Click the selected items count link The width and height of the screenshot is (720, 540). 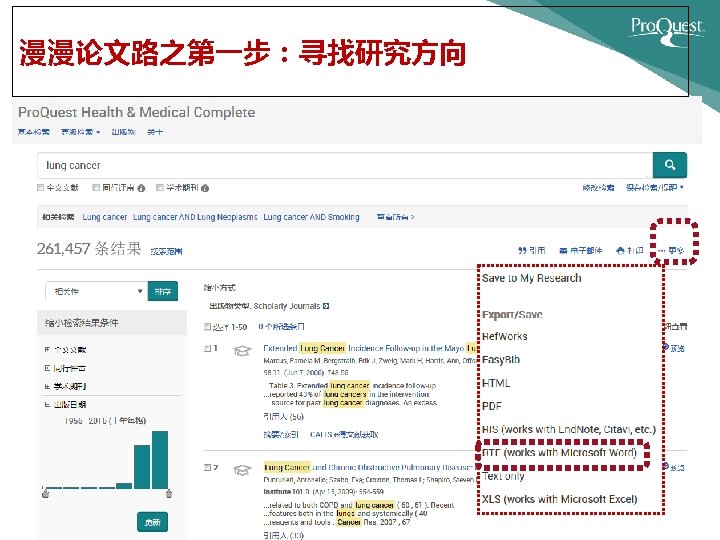(x=281, y=327)
